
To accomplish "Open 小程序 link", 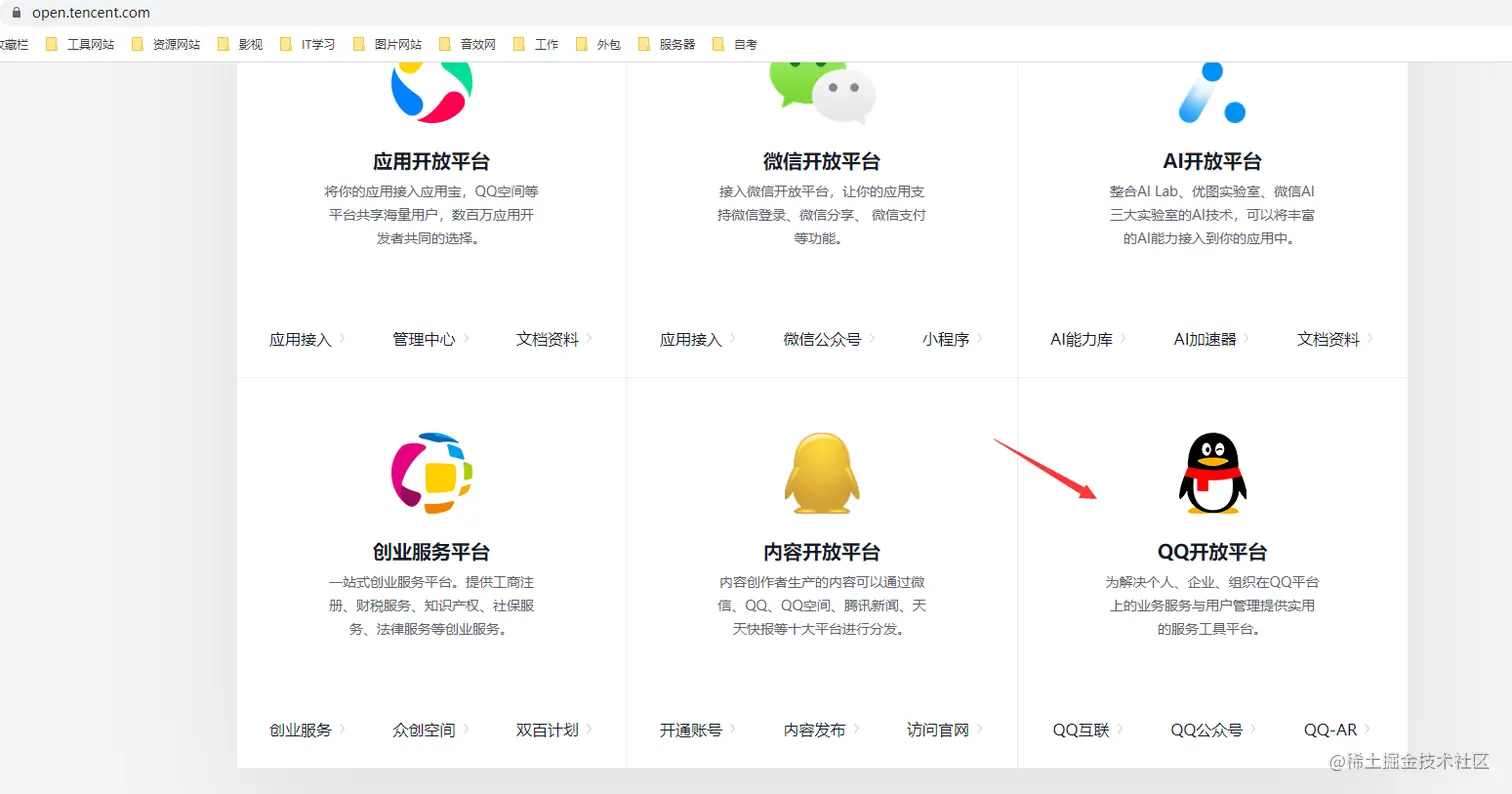I will (952, 339).
